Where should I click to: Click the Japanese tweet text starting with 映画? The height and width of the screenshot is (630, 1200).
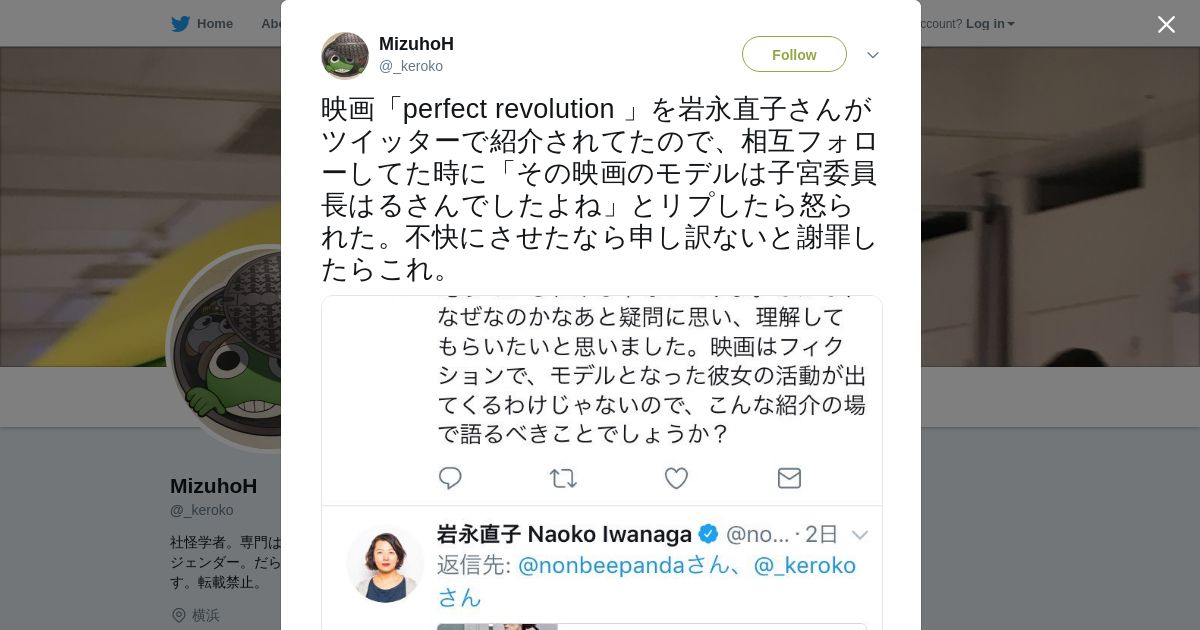[600, 188]
